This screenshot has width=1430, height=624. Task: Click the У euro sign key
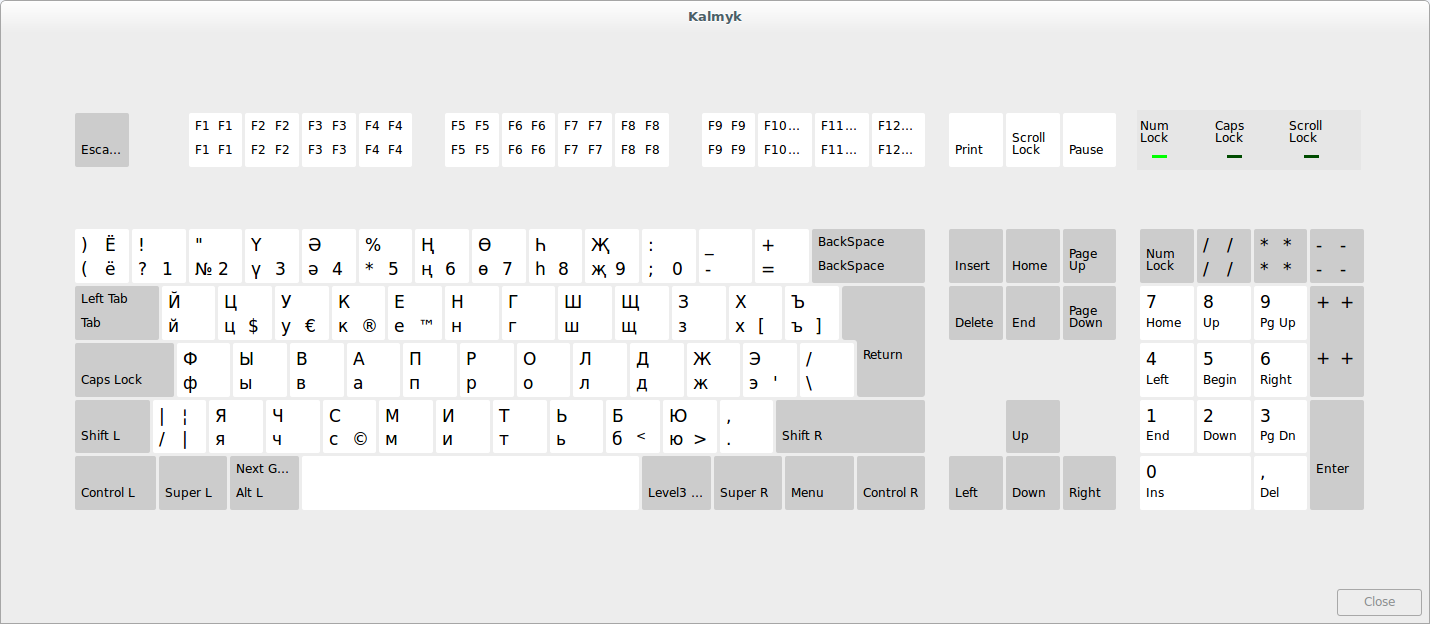coord(301,313)
